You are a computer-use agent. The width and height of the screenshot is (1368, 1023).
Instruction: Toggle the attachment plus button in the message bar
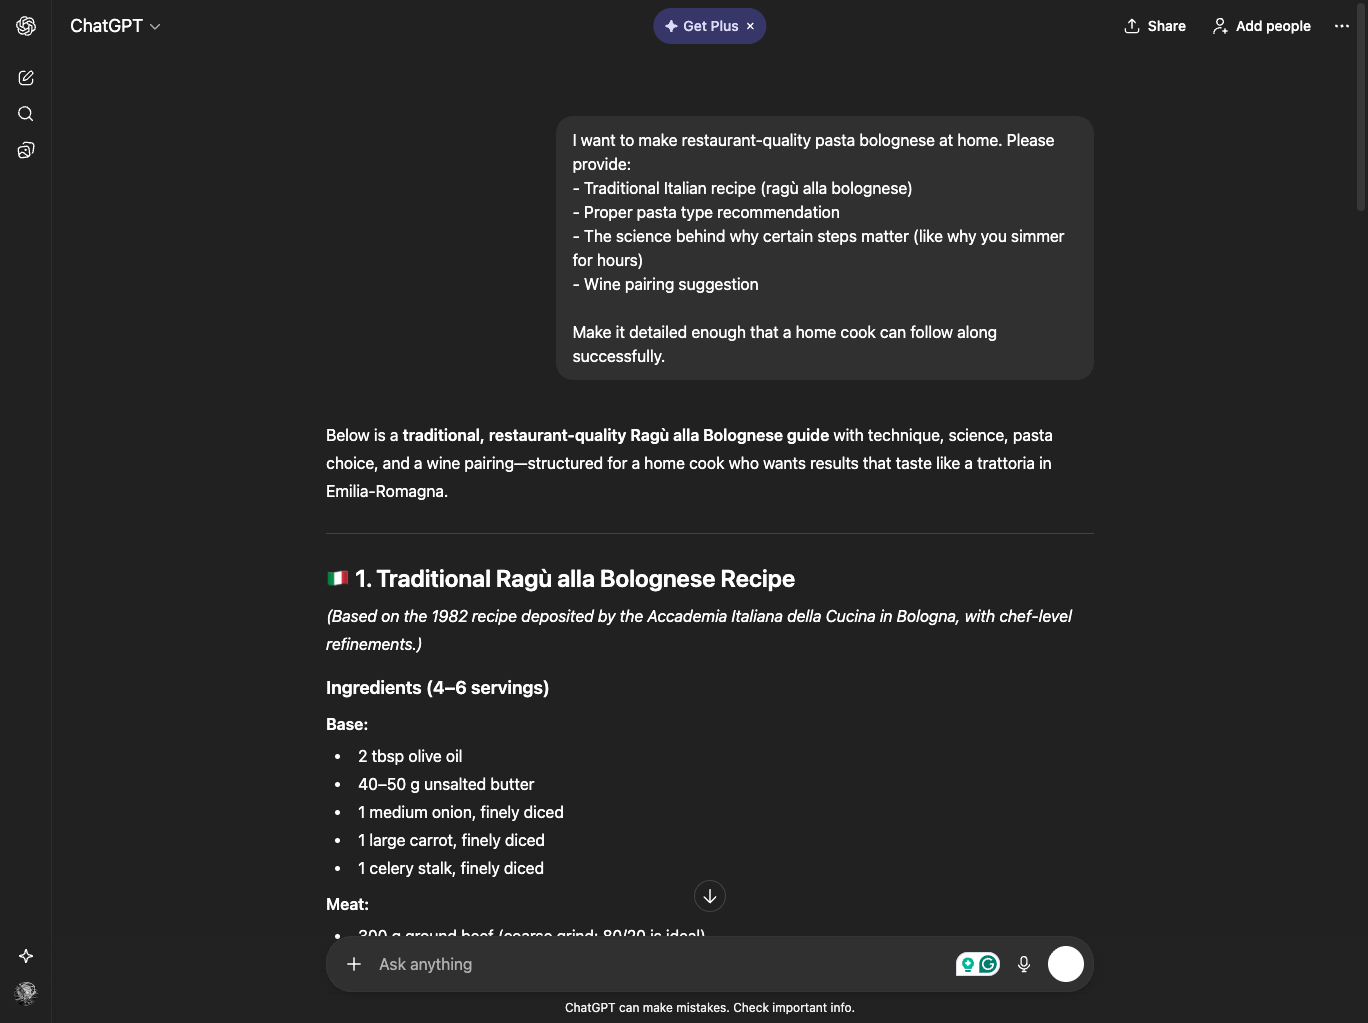(354, 964)
